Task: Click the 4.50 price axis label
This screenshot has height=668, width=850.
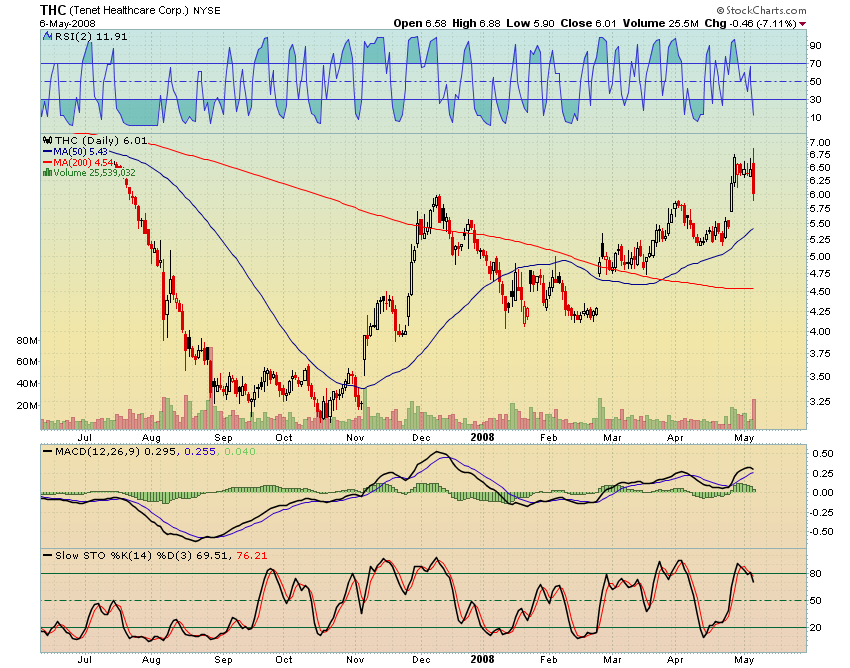Action: [819, 292]
